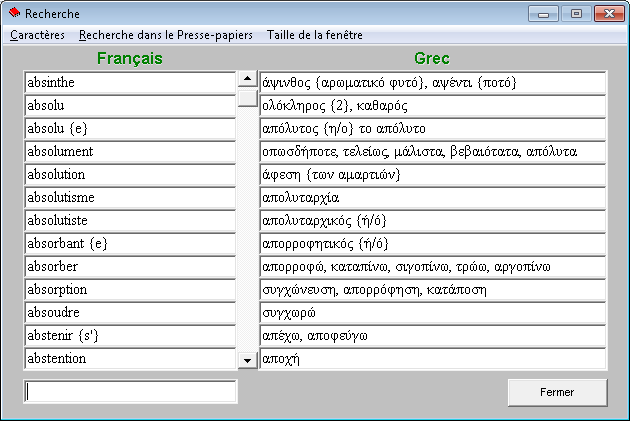Open Recherche dans le Presse-papiers menu
Viewport: 630px width, 421px height.
point(166,35)
